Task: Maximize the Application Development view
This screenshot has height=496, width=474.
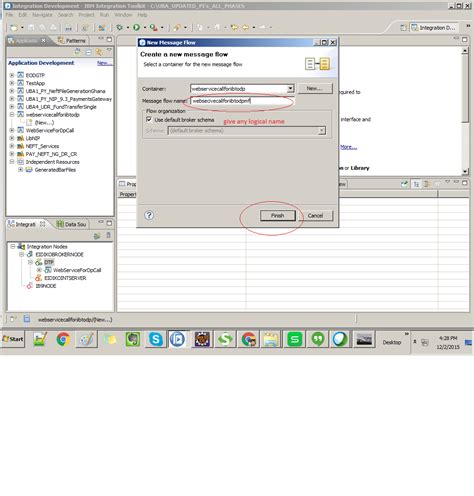Action: (x=109, y=39)
